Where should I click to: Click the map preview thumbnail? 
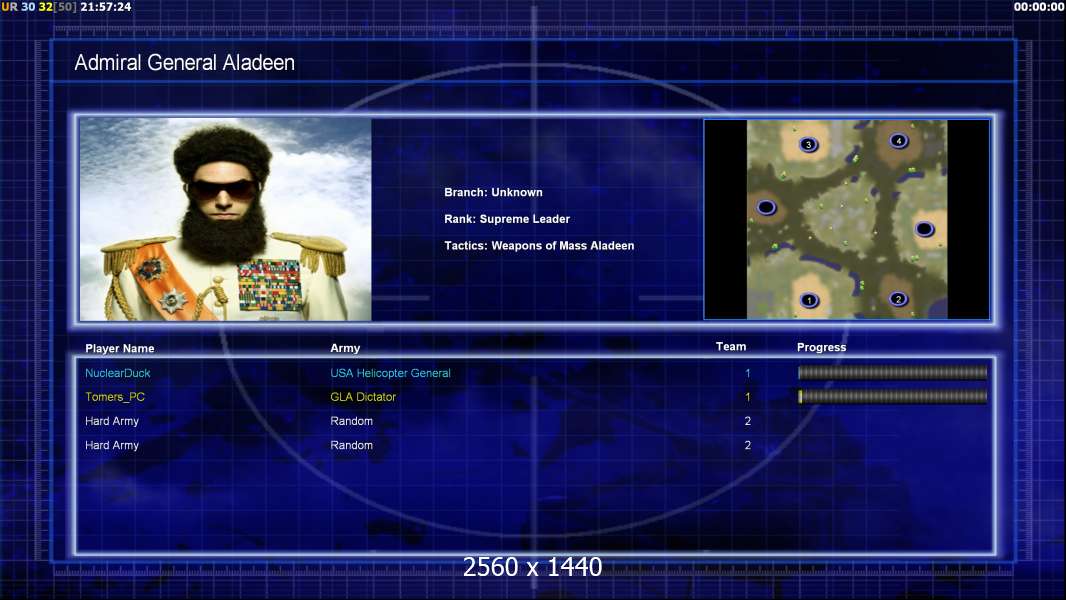[846, 219]
